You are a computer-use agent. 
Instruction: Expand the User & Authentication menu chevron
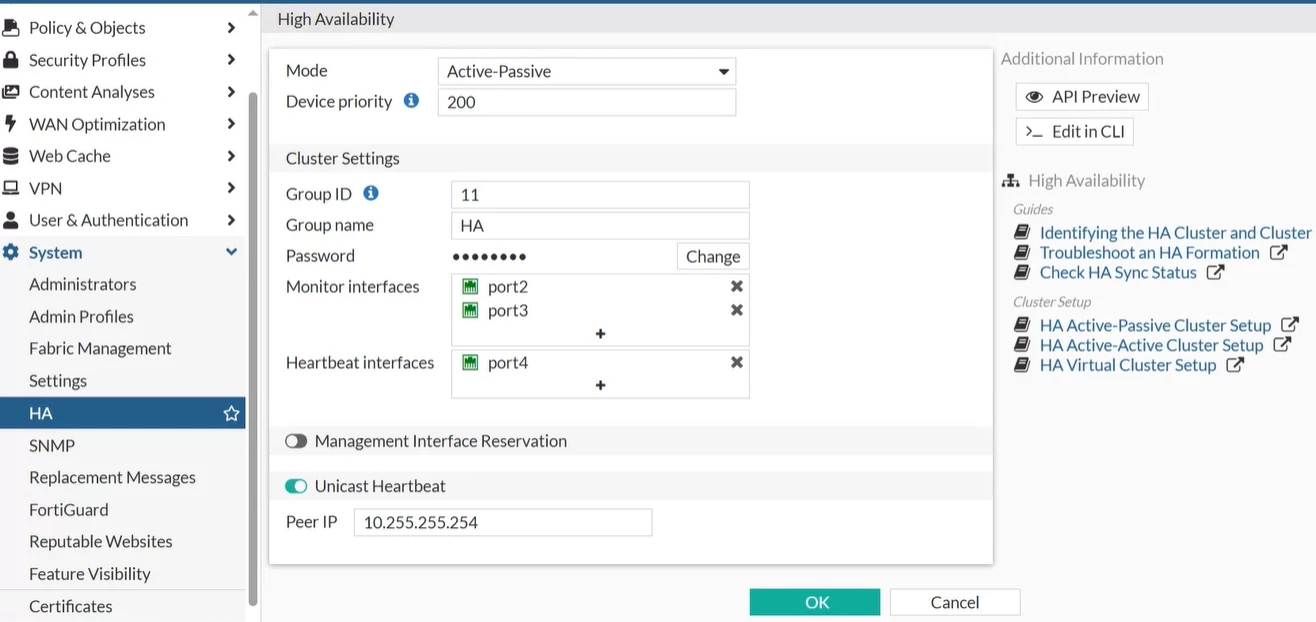(x=231, y=220)
